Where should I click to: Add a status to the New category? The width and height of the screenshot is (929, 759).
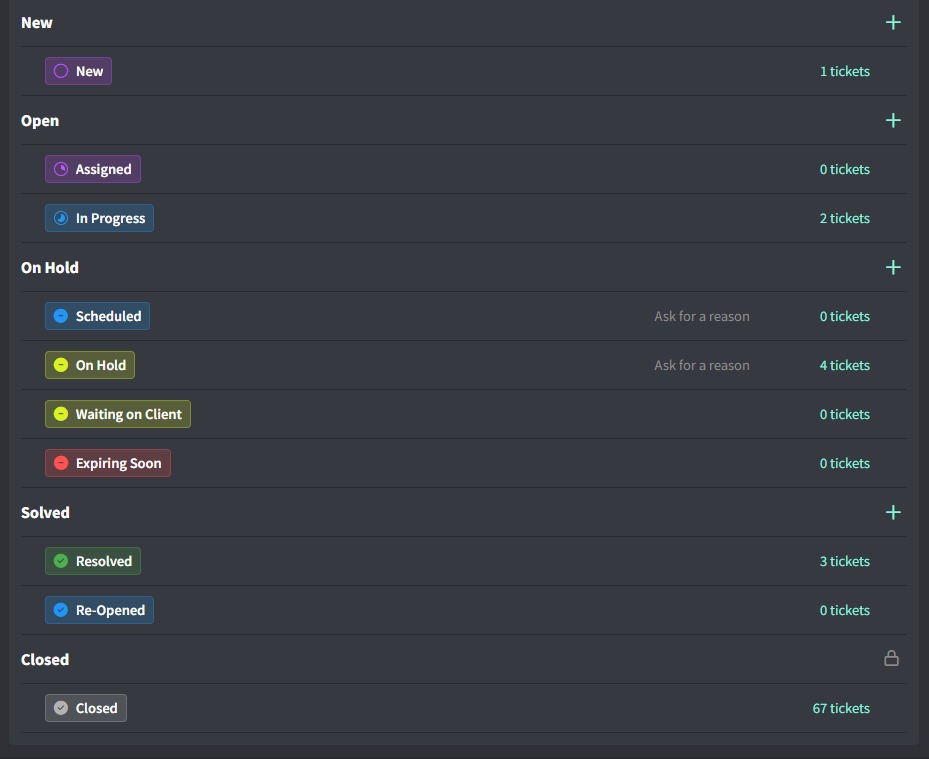(x=893, y=22)
